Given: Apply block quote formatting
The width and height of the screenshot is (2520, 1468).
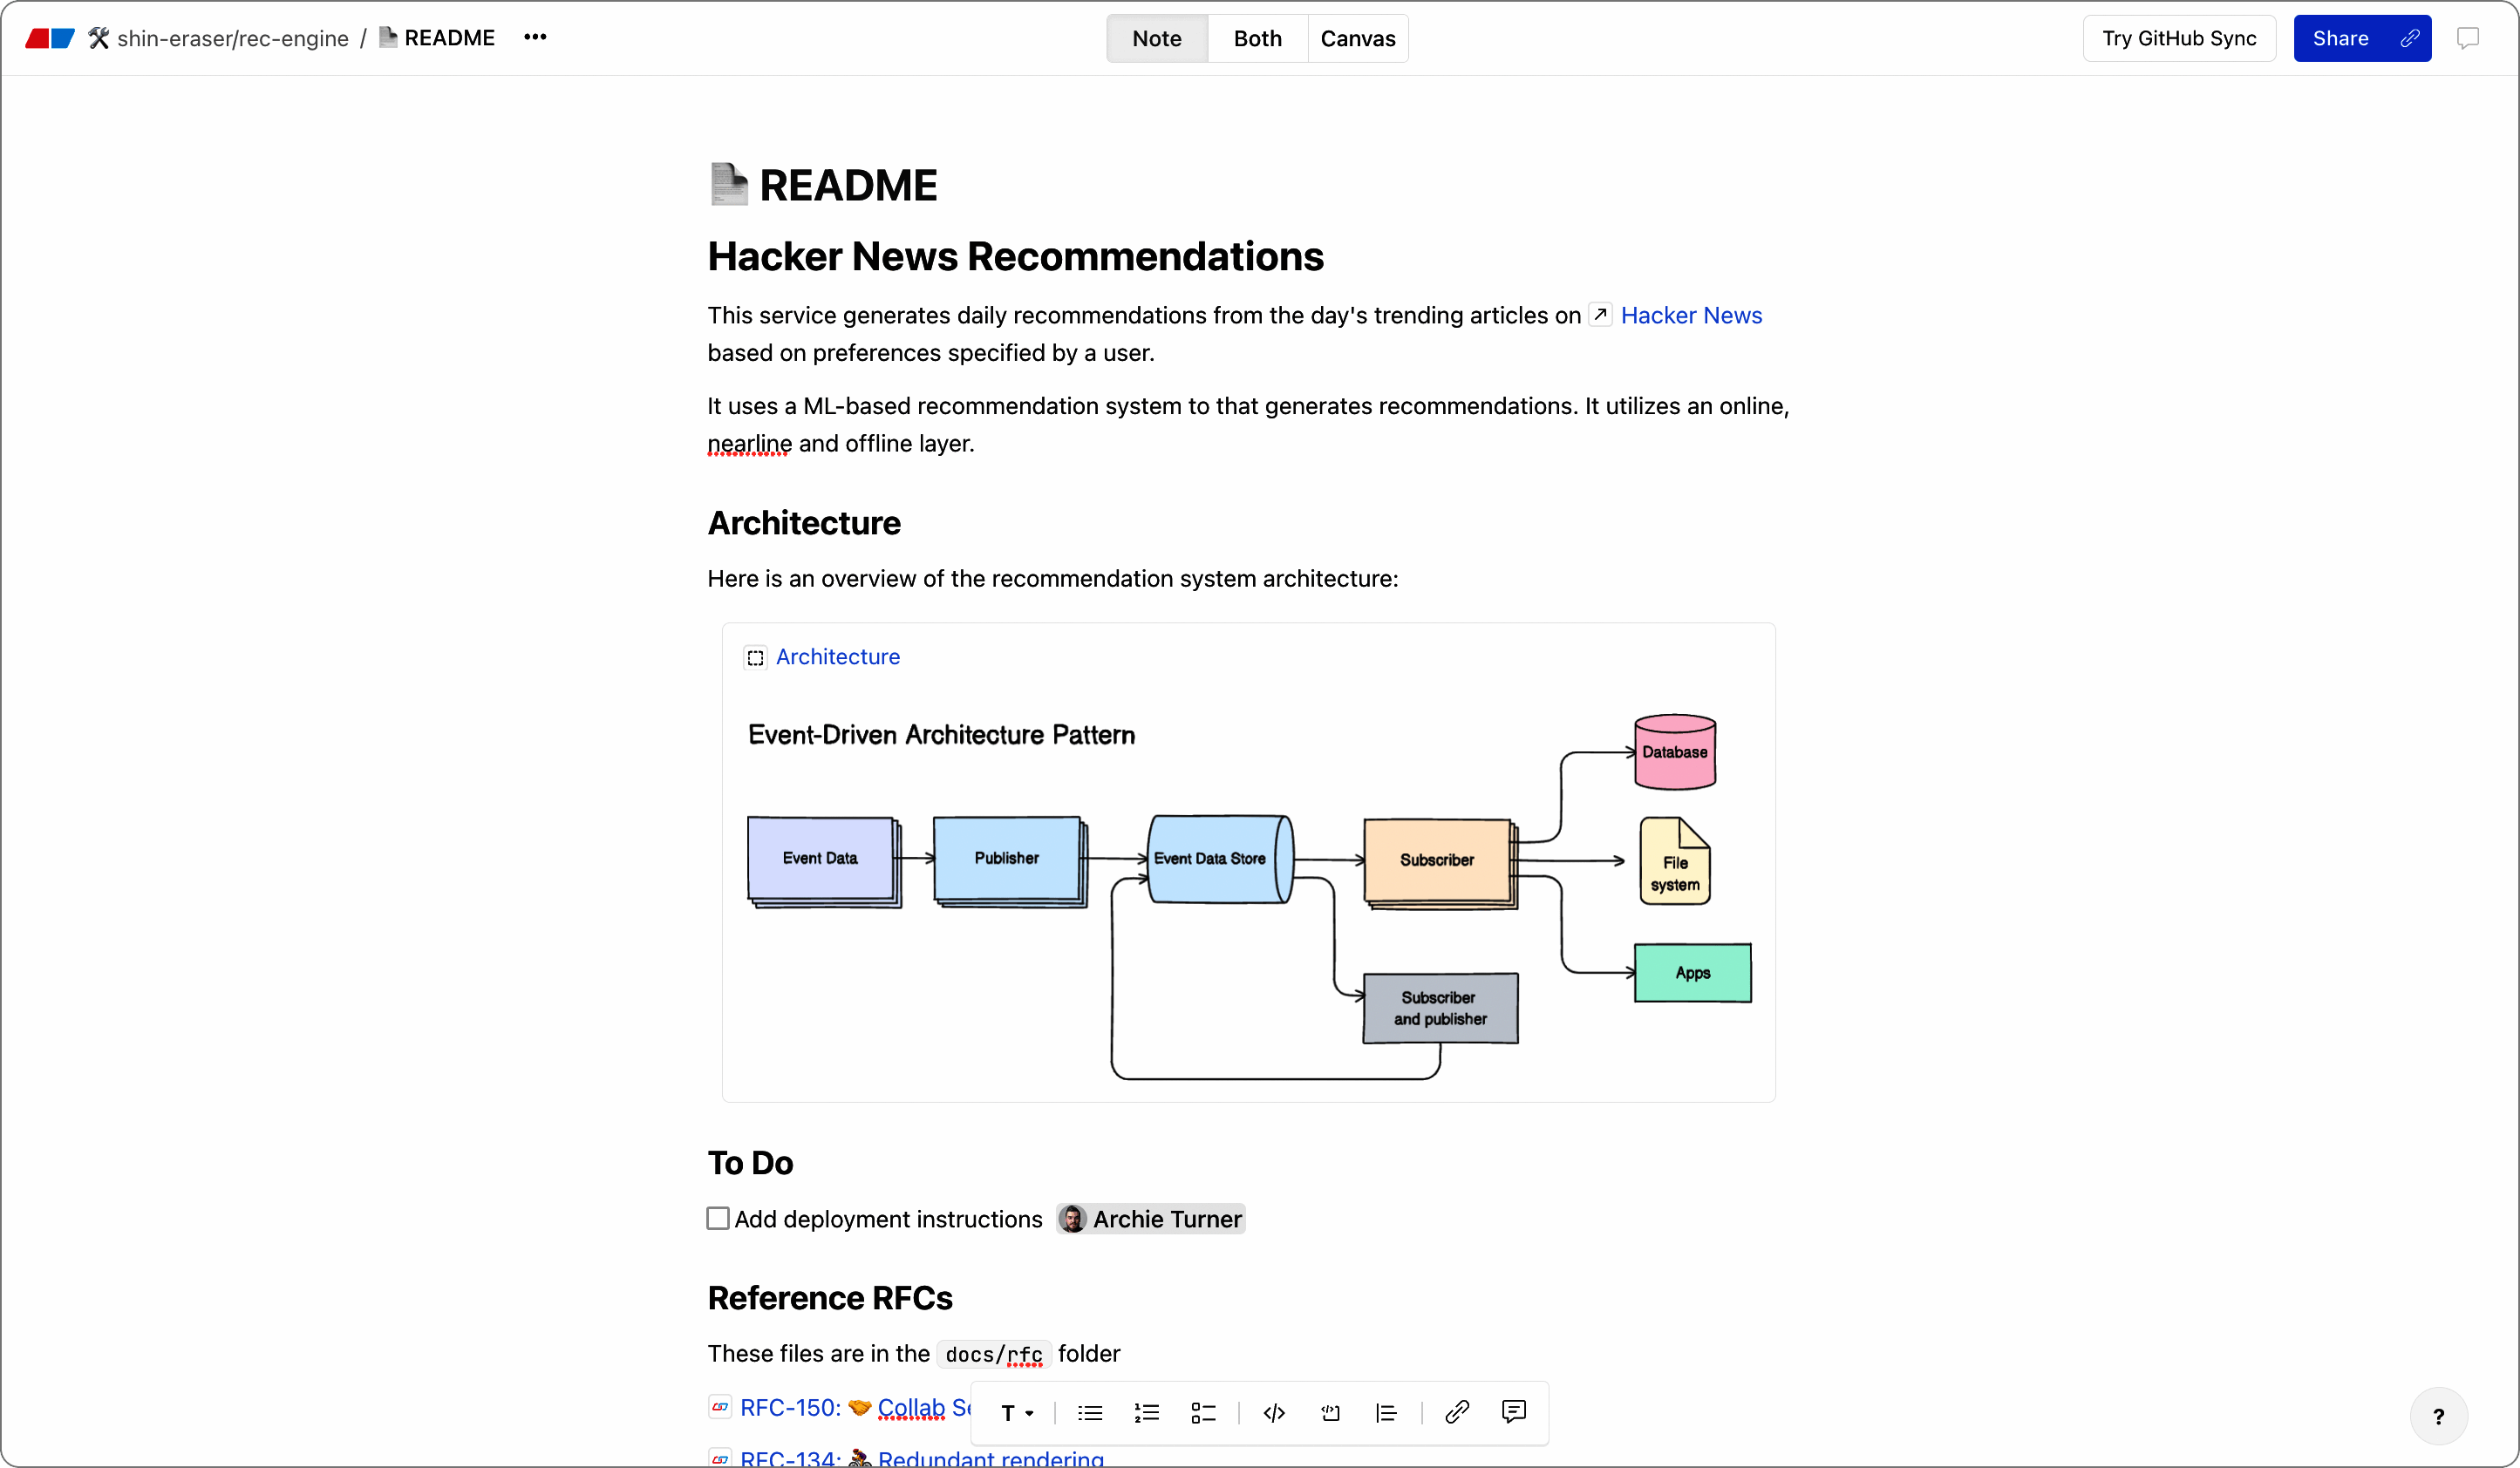Looking at the screenshot, I should pyautogui.click(x=1386, y=1413).
